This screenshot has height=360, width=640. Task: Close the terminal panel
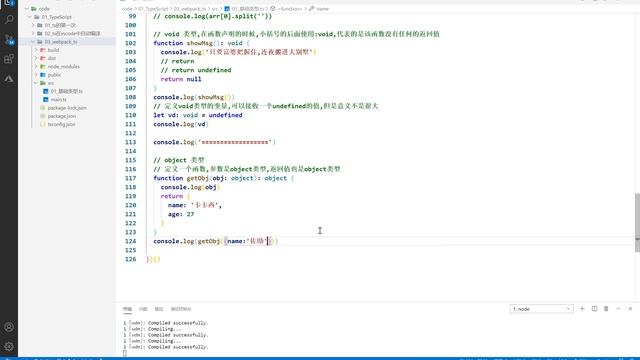[630, 309]
